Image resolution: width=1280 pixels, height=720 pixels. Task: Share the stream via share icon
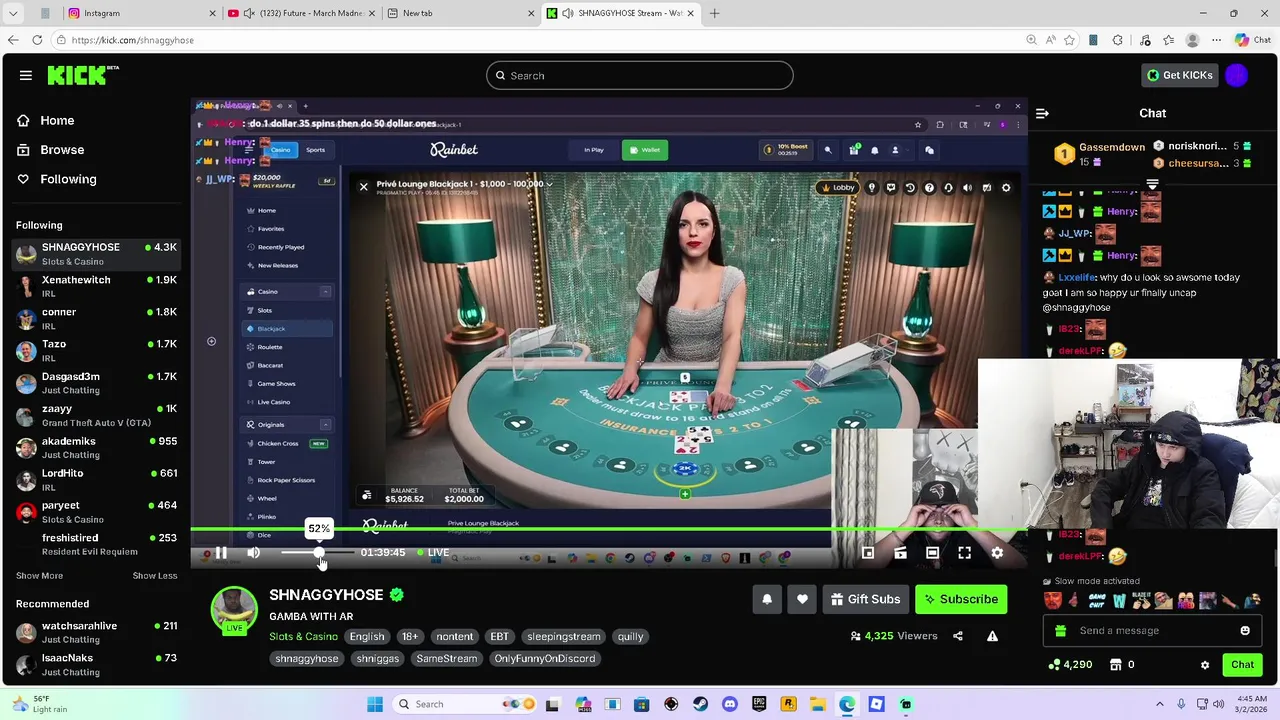tap(958, 636)
